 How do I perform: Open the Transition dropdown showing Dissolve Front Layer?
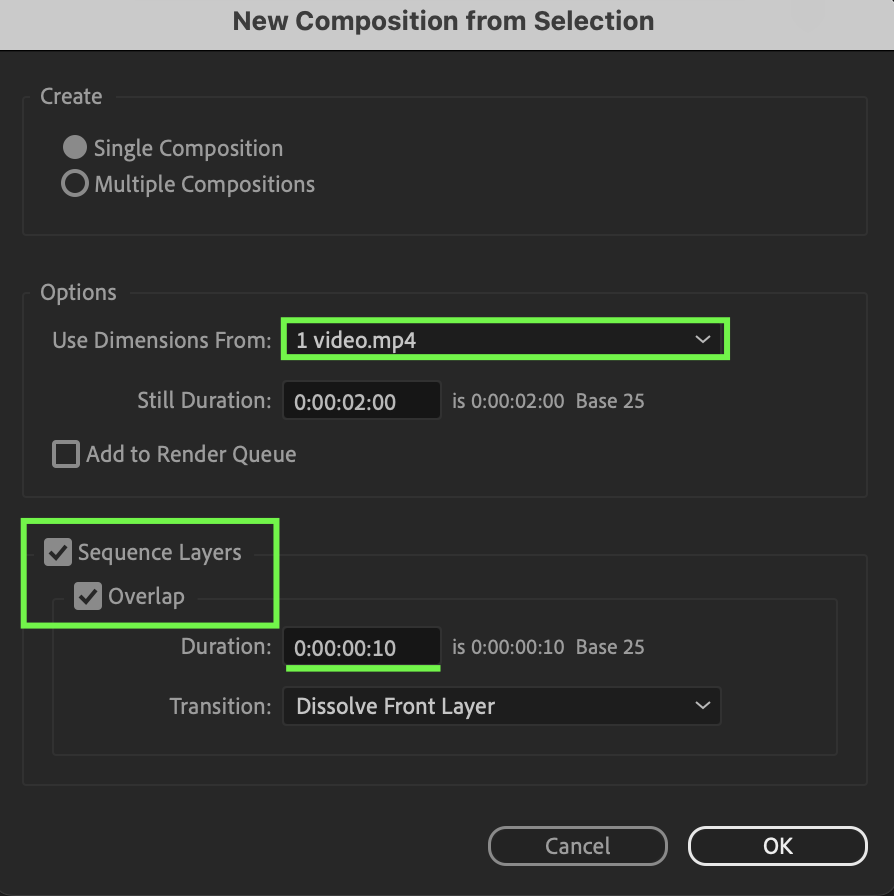tap(500, 706)
